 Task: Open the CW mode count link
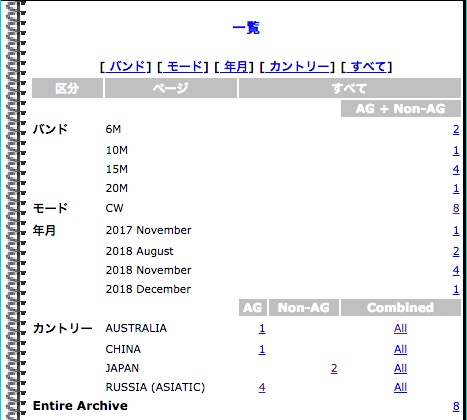(456, 208)
